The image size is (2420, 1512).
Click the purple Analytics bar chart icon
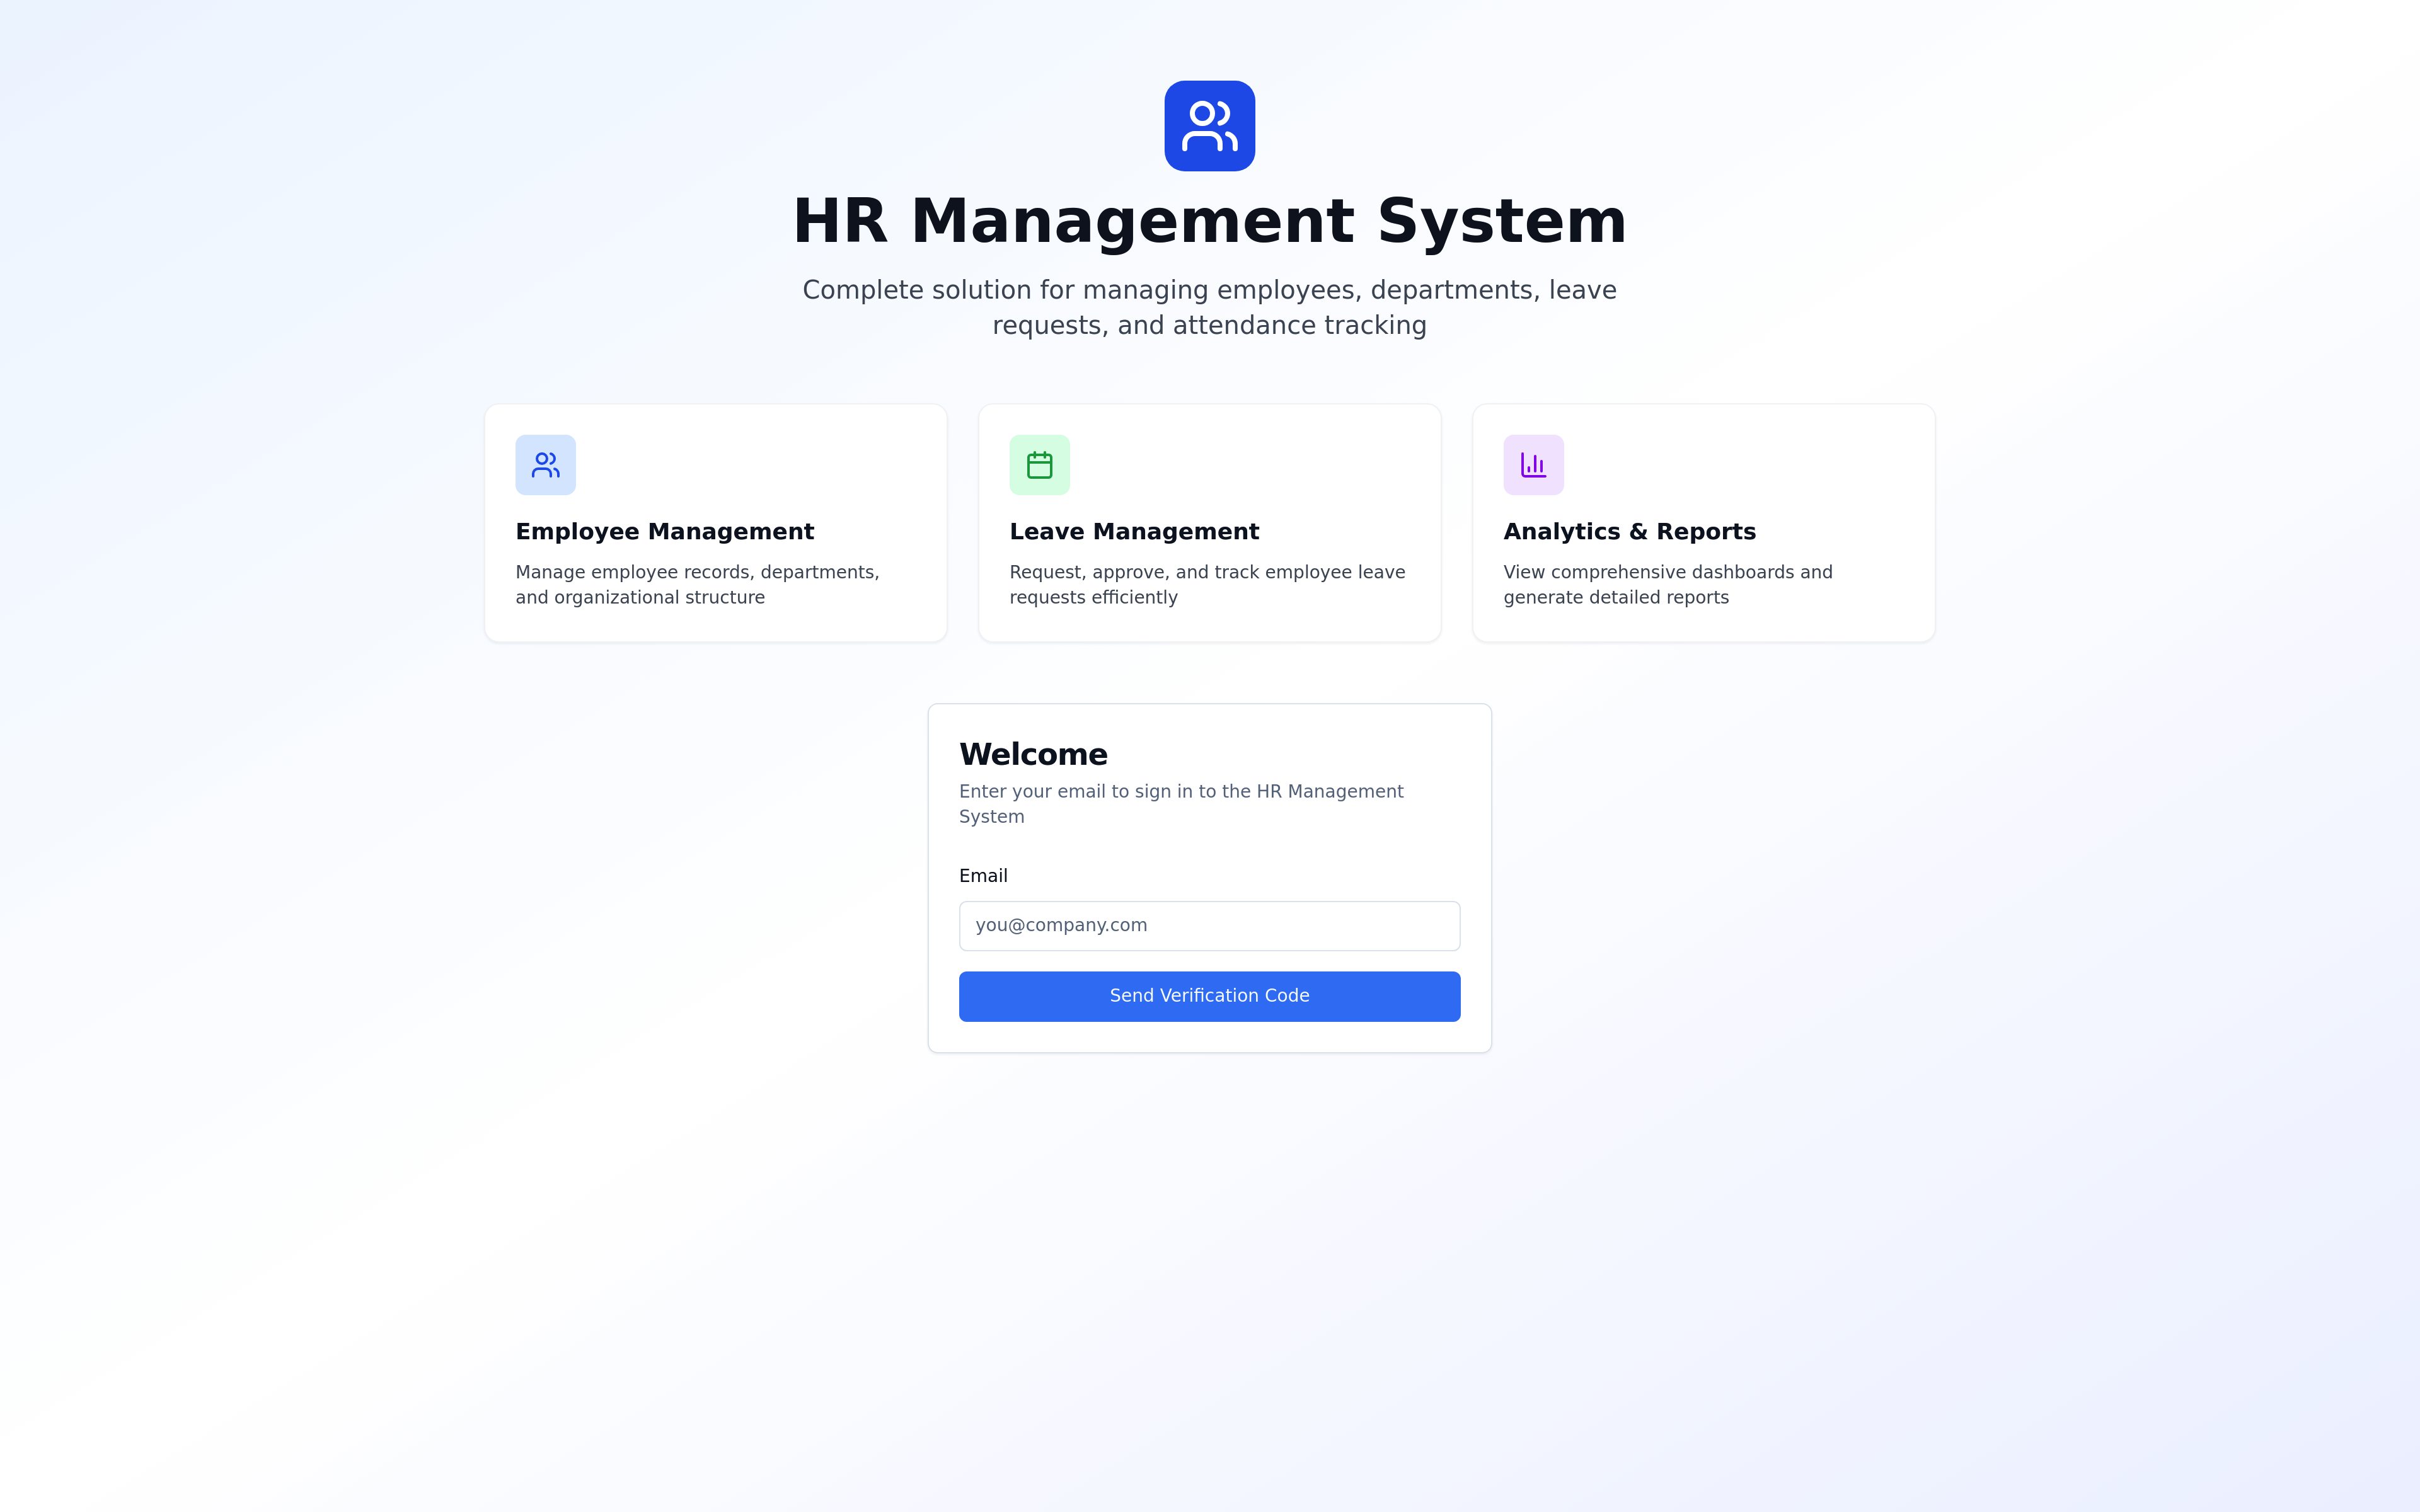coord(1533,465)
